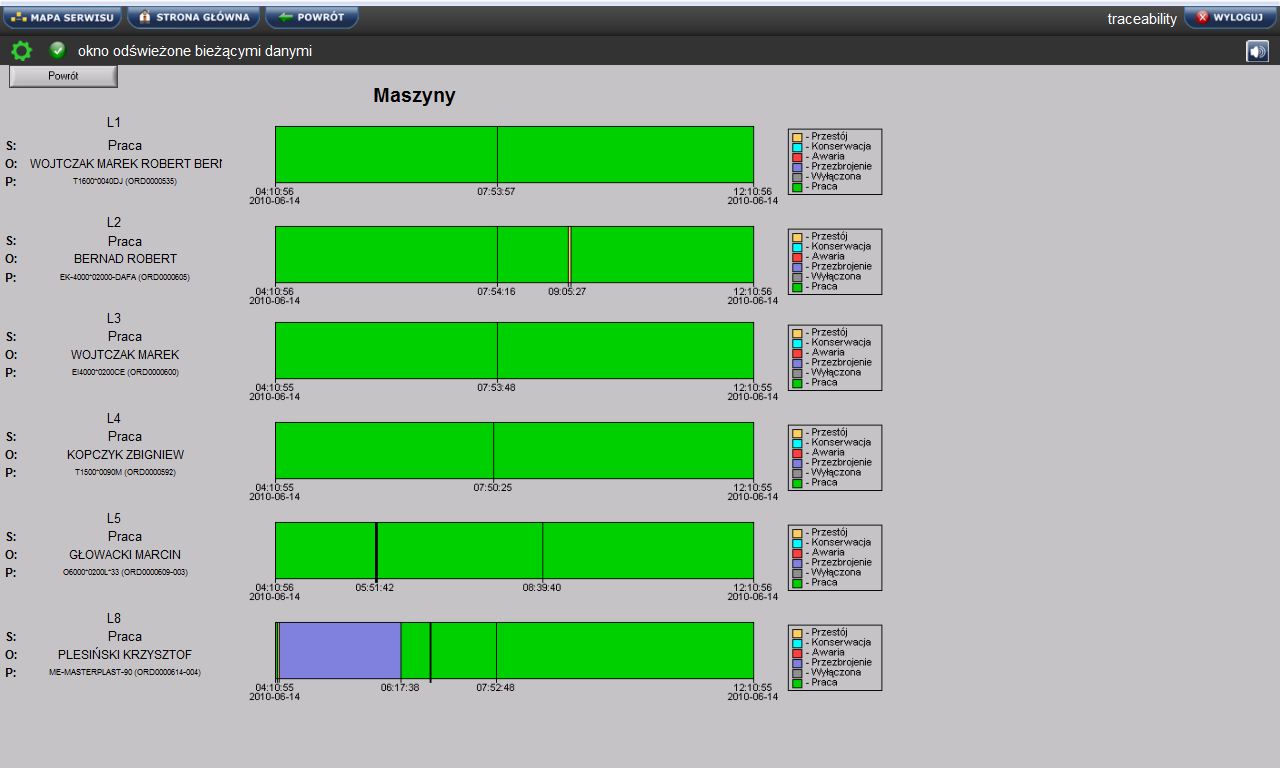The width and height of the screenshot is (1280, 768).
Task: Select the L1 machine label
Action: [114, 122]
